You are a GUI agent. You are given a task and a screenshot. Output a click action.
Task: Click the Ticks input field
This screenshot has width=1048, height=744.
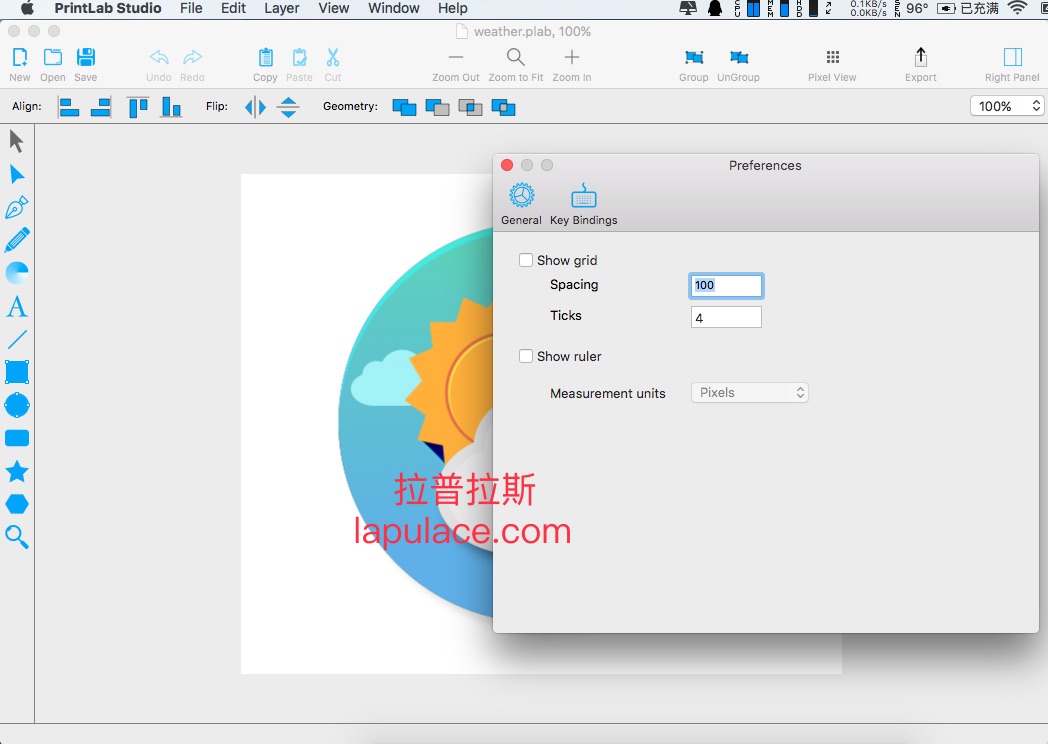(726, 318)
